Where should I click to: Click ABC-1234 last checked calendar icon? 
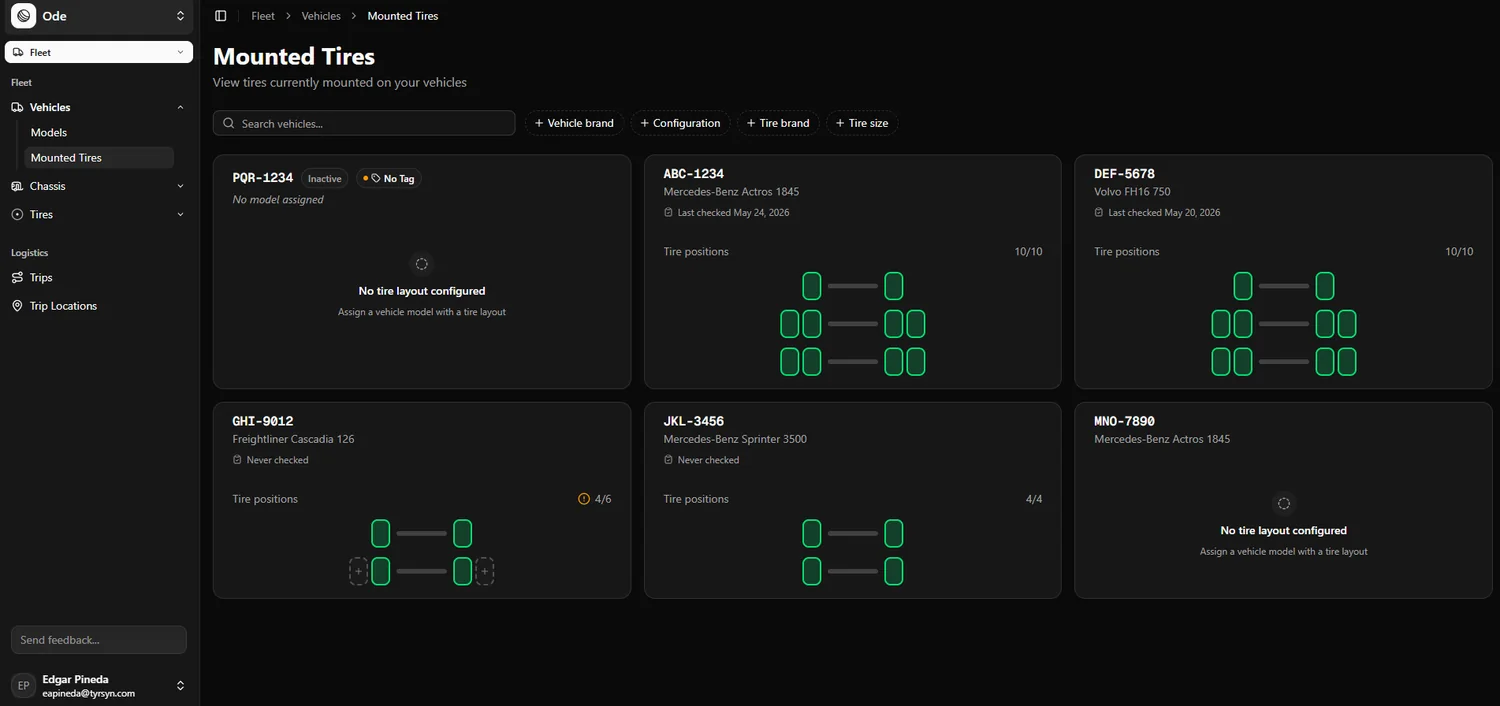(x=668, y=212)
